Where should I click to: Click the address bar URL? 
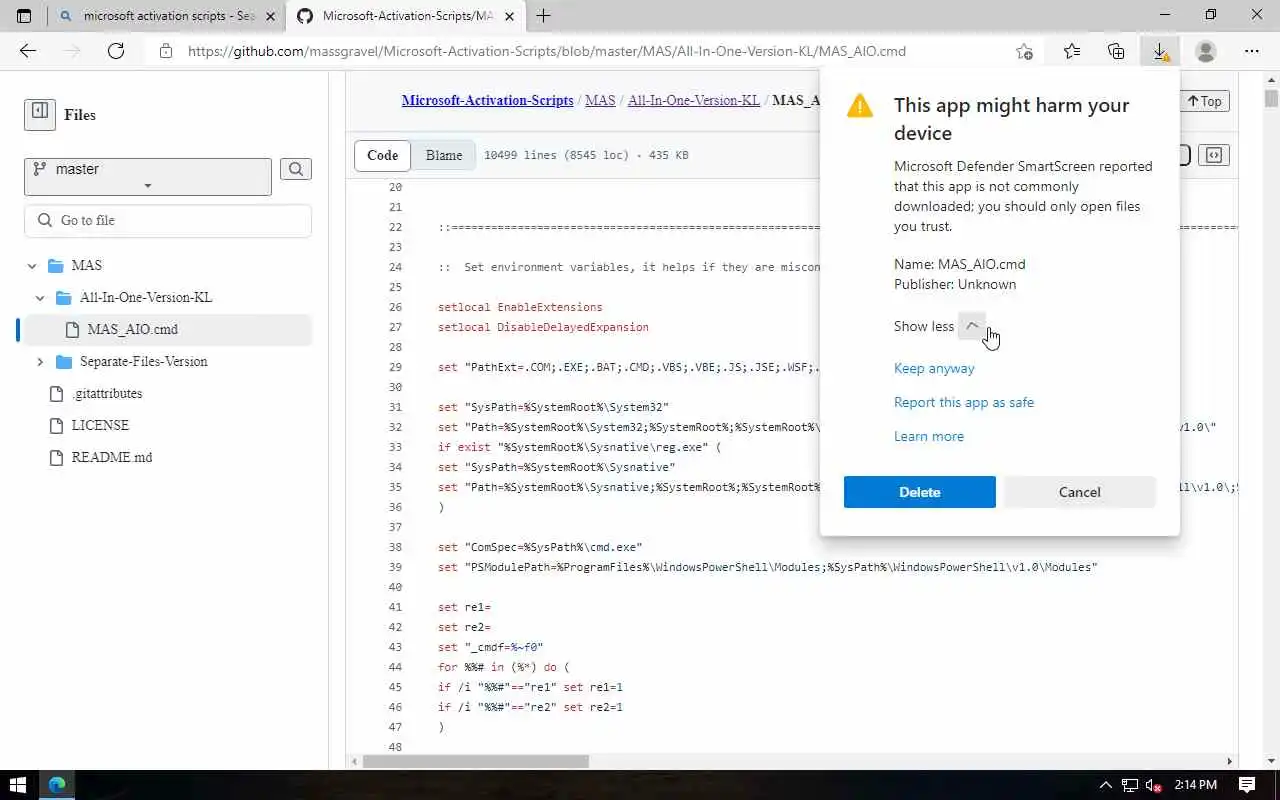547,51
